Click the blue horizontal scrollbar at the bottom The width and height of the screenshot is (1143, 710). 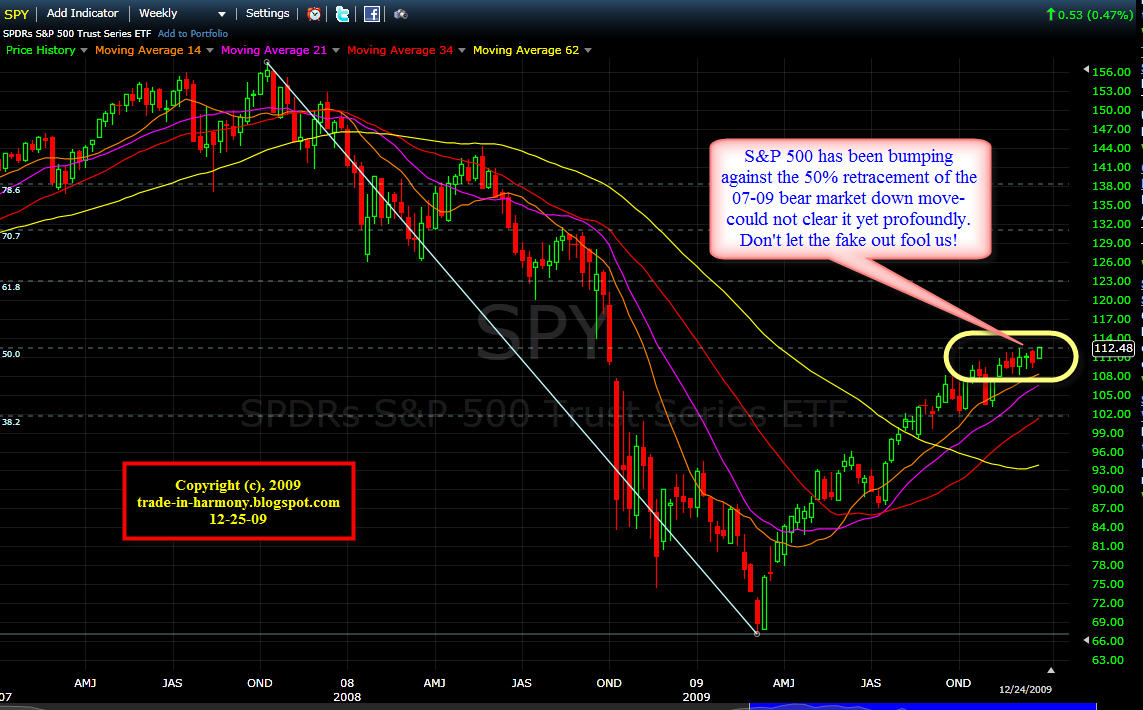[922, 706]
